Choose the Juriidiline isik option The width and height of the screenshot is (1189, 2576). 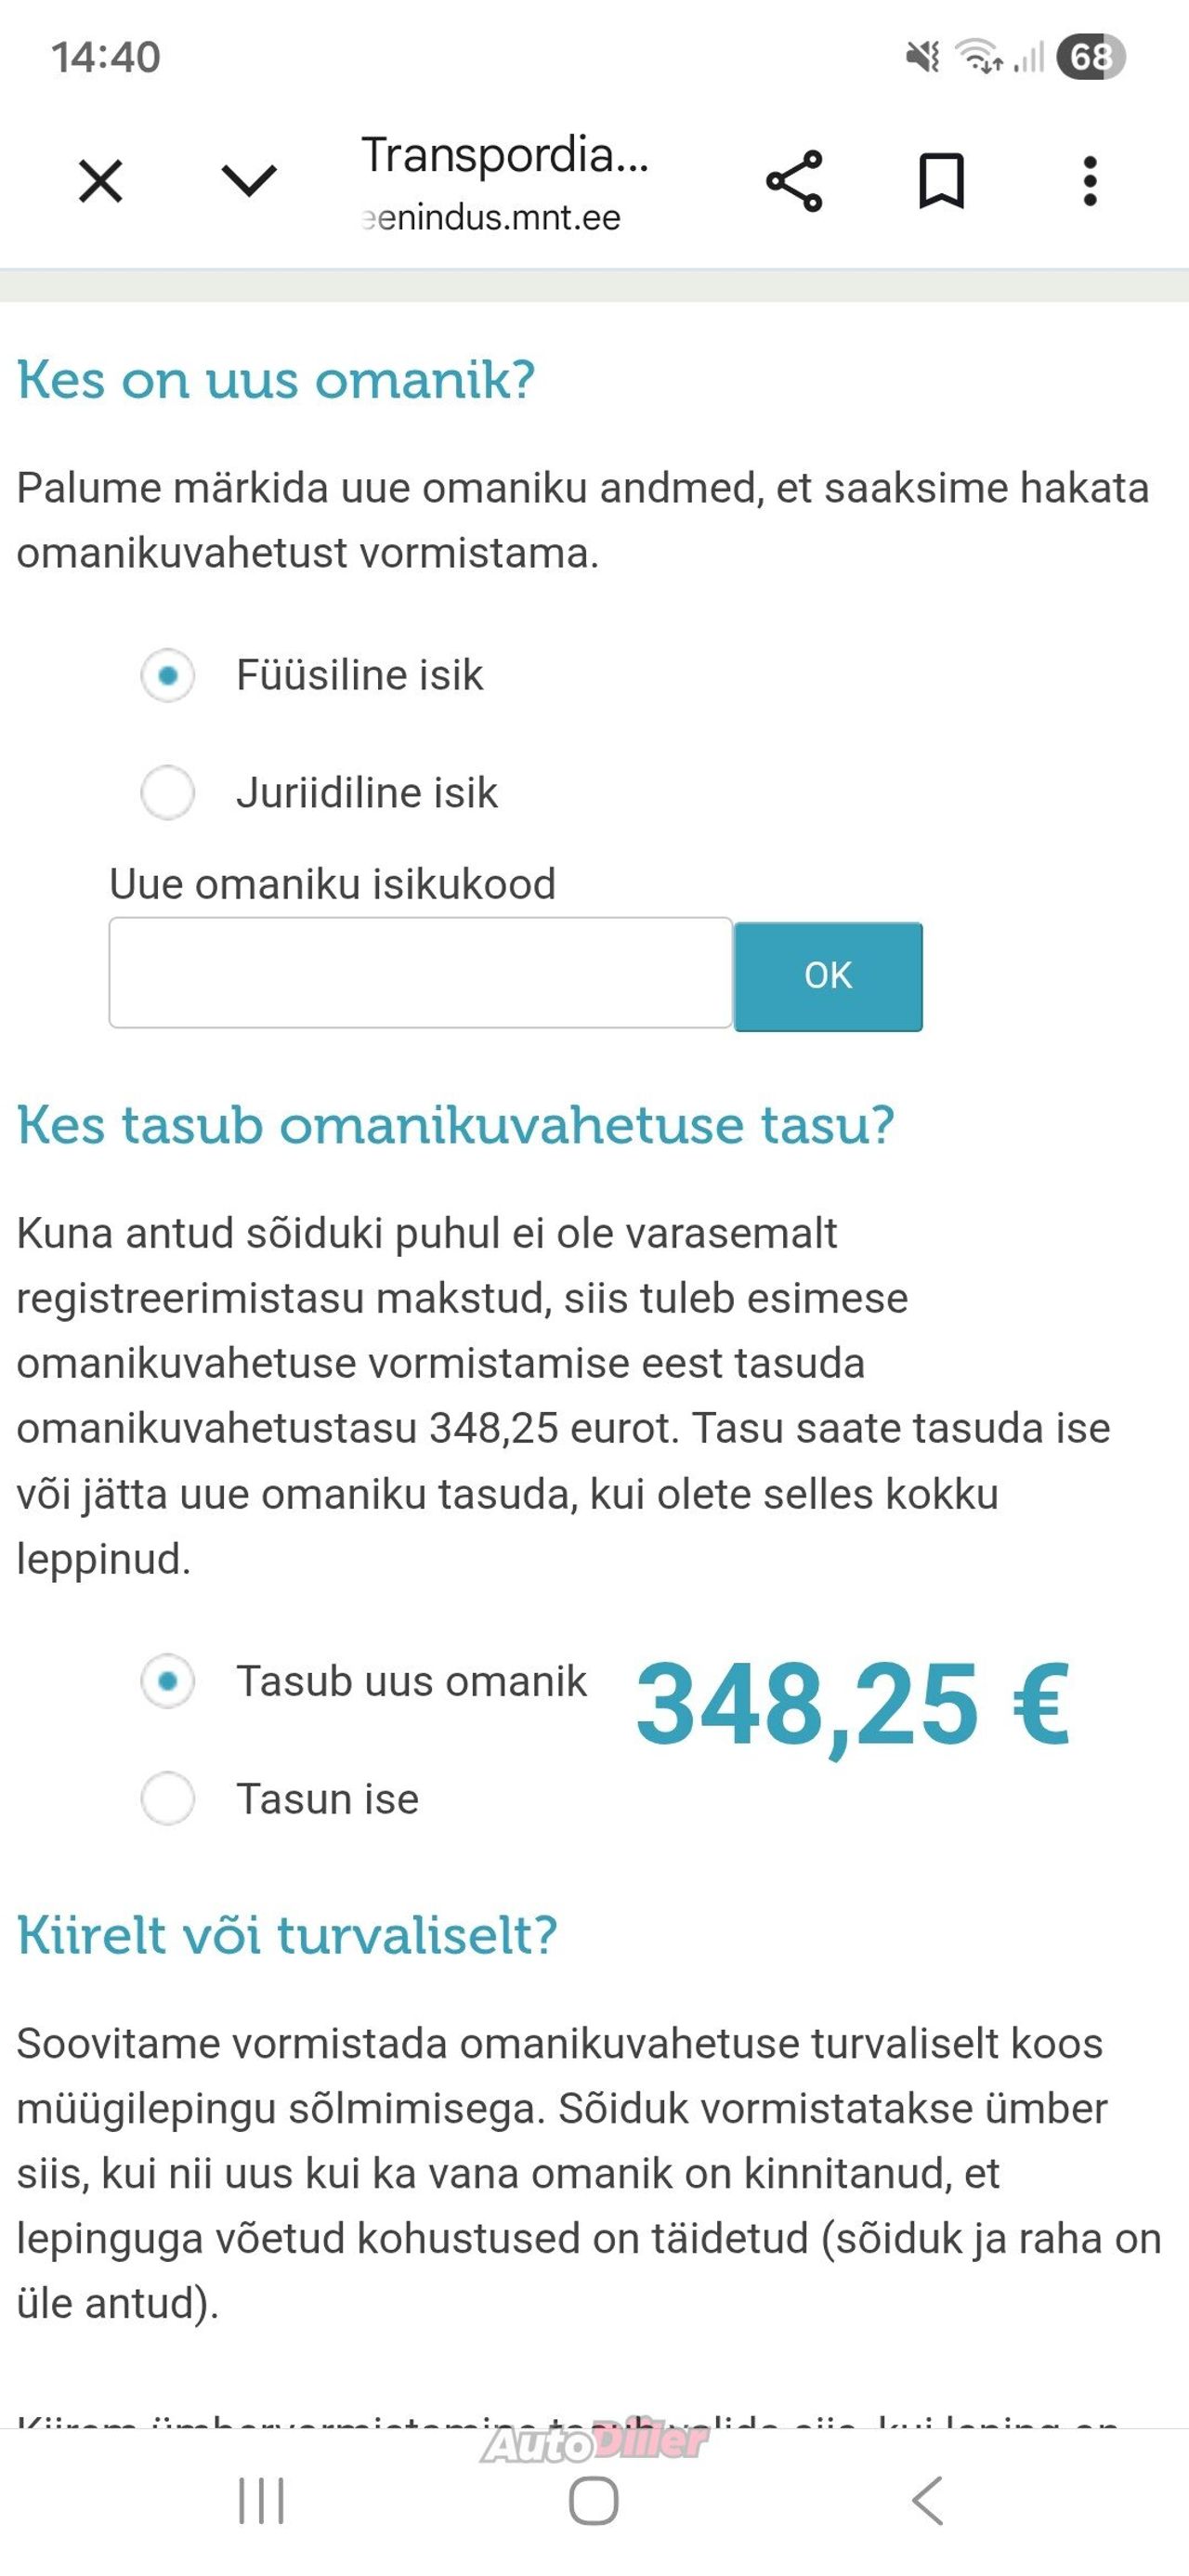pos(168,793)
